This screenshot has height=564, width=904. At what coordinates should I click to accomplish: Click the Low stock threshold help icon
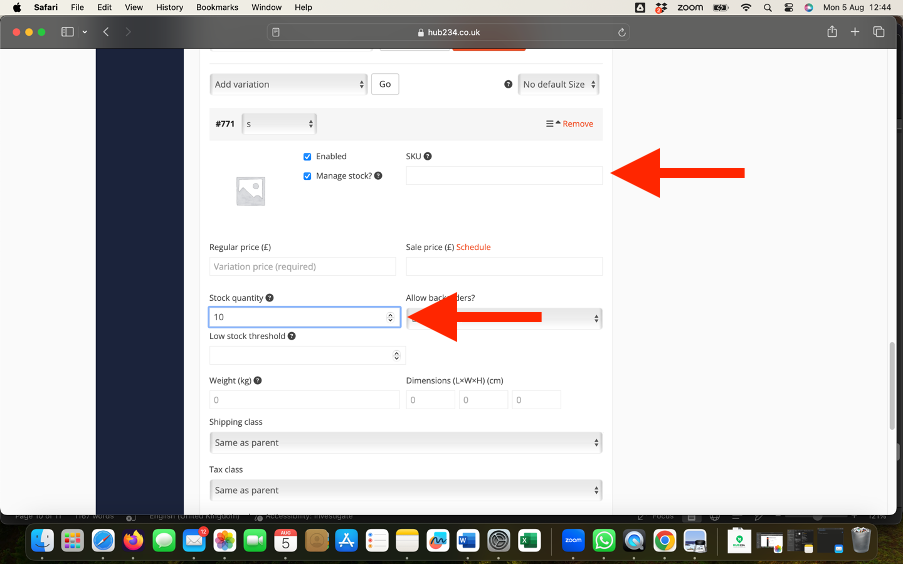pos(292,337)
